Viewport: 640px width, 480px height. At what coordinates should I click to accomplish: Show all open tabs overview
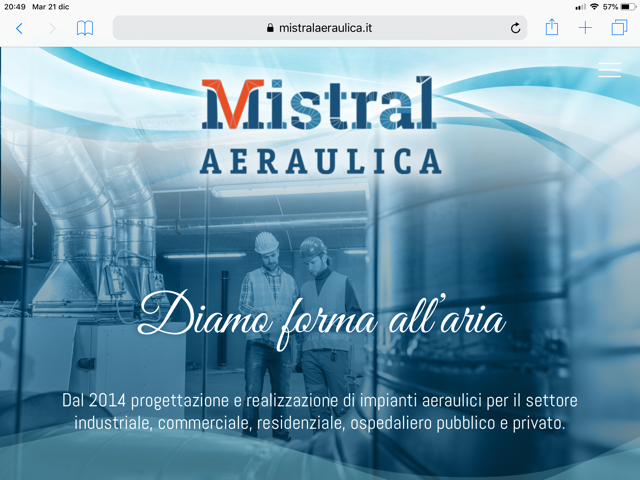click(x=619, y=28)
